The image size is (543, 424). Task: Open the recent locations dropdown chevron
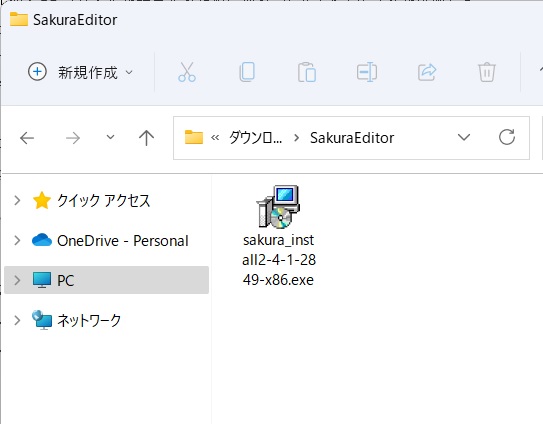coord(110,138)
